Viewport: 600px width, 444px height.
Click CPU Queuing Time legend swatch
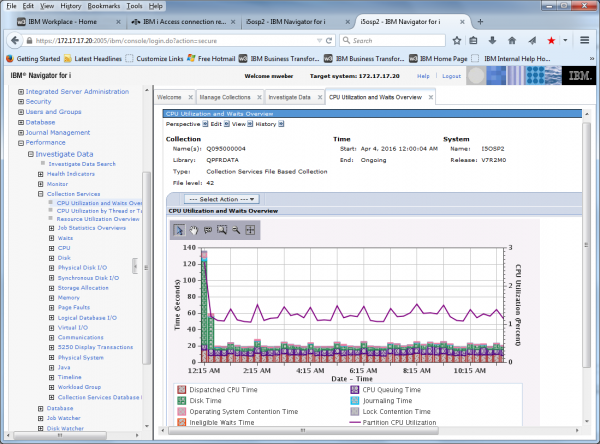coord(355,390)
